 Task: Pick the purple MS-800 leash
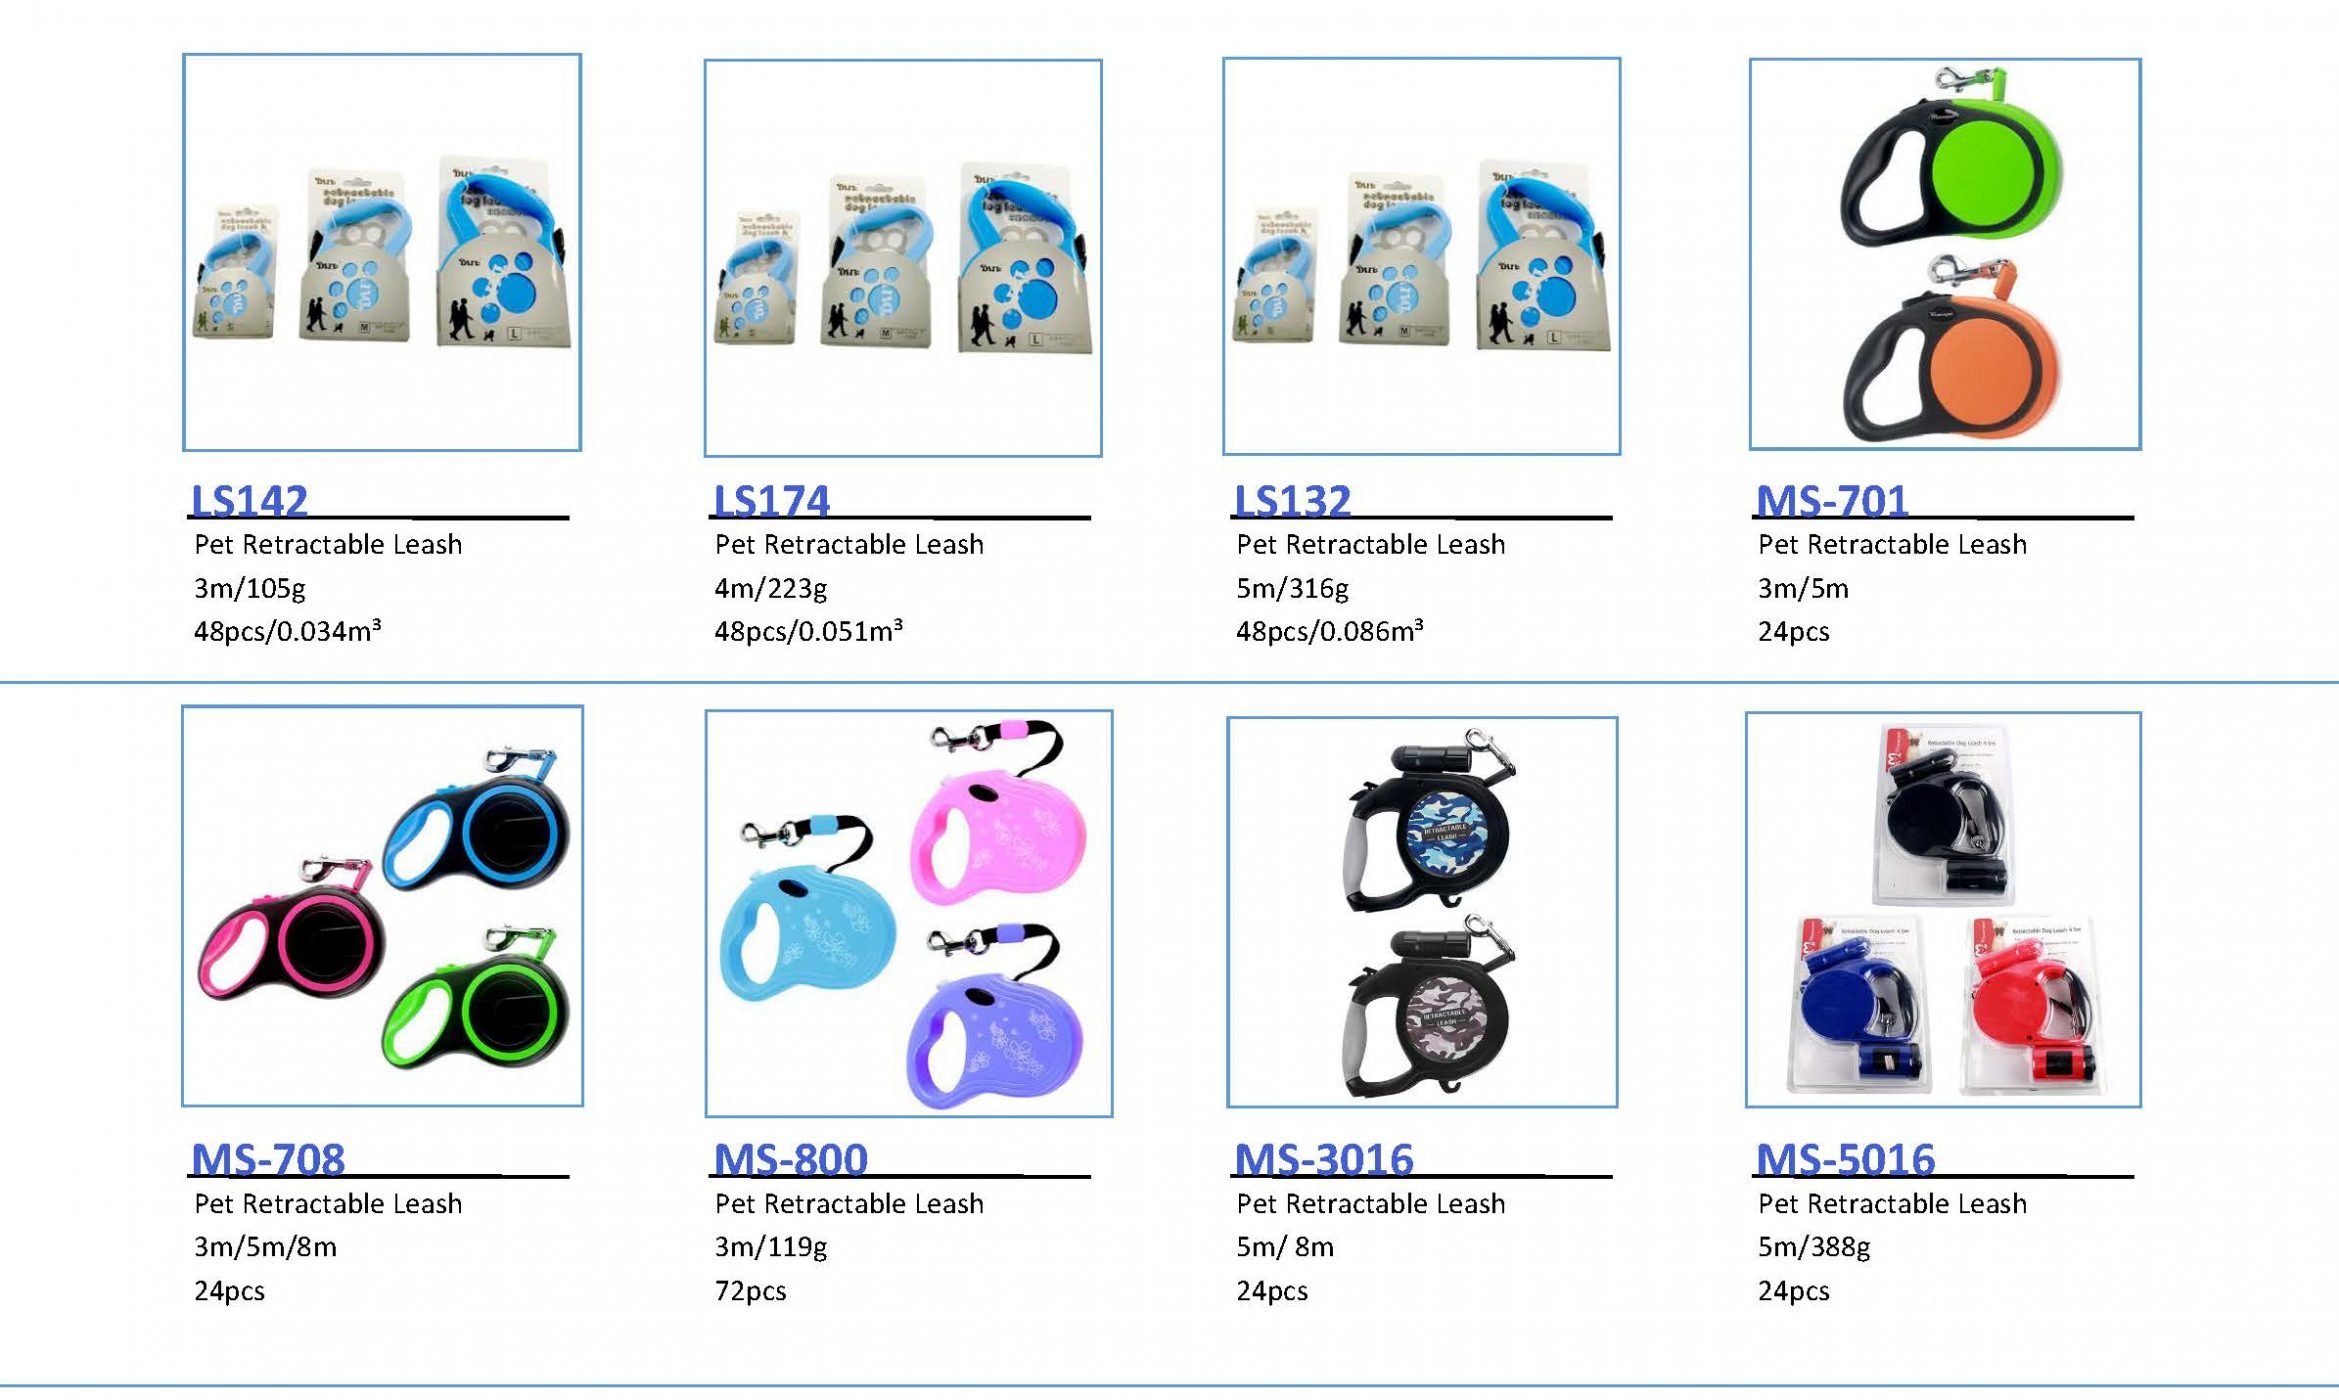click(995, 1015)
